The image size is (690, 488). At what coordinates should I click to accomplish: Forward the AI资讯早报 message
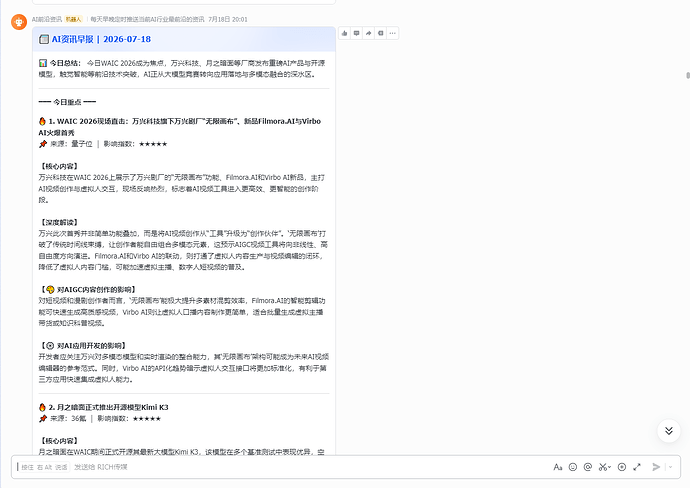(368, 33)
